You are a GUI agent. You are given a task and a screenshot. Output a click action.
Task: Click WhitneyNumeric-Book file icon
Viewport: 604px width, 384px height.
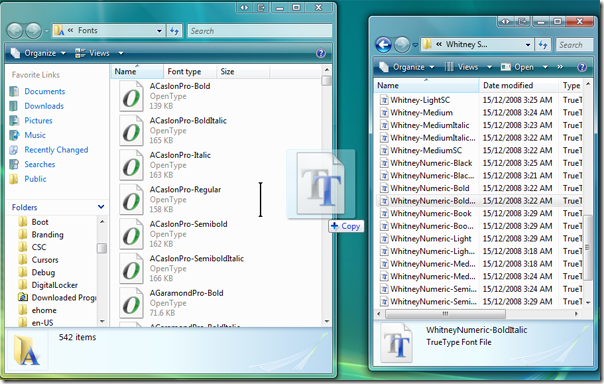click(x=384, y=213)
